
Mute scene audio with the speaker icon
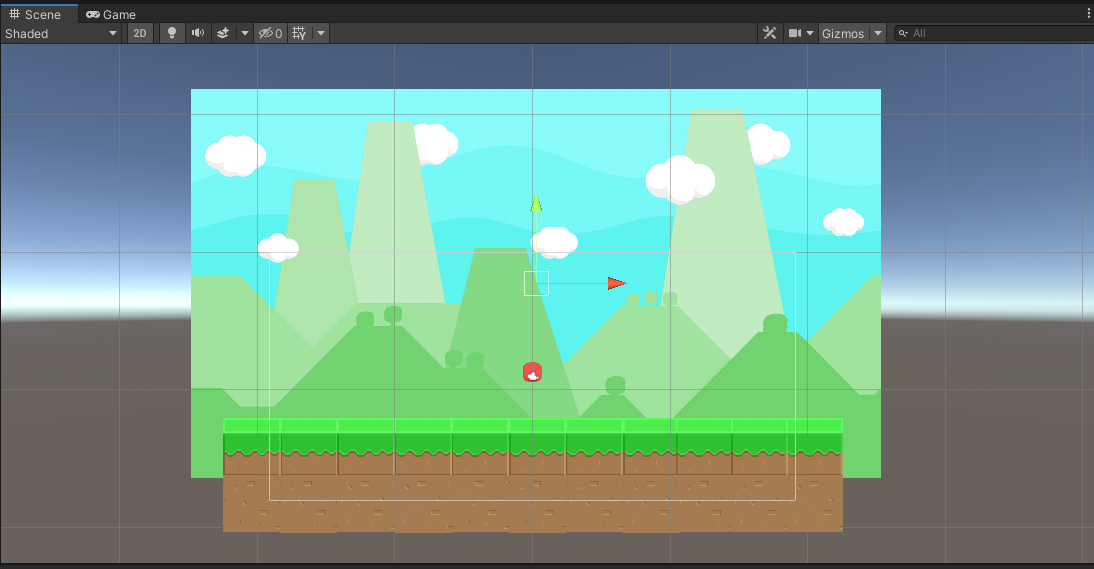click(198, 33)
